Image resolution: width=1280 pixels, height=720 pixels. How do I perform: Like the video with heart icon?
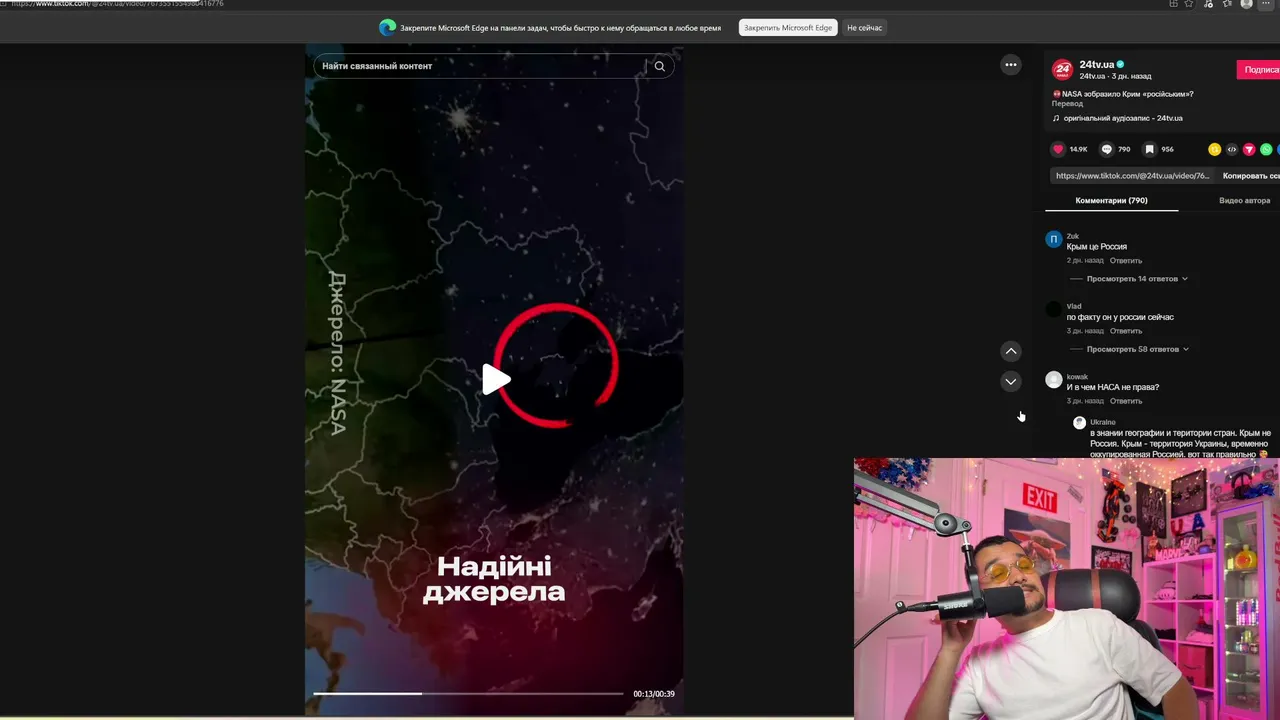coord(1058,149)
